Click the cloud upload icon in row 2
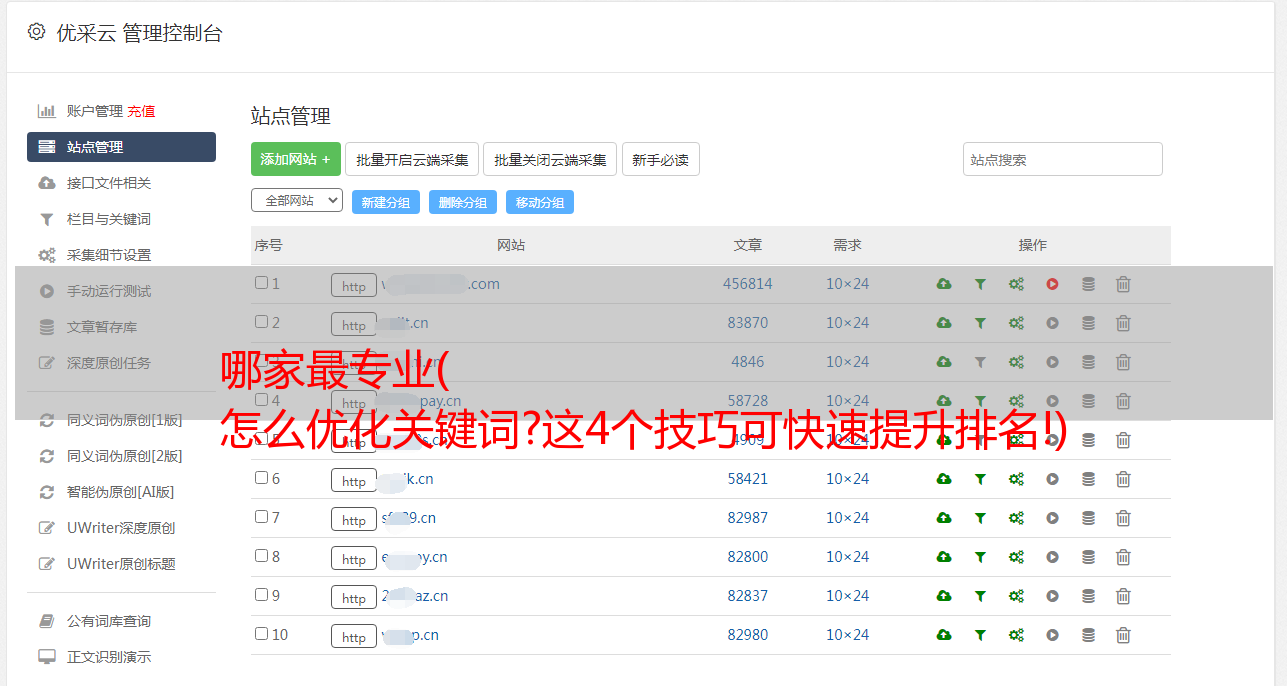Viewport: 1287px width, 686px height. 944,323
